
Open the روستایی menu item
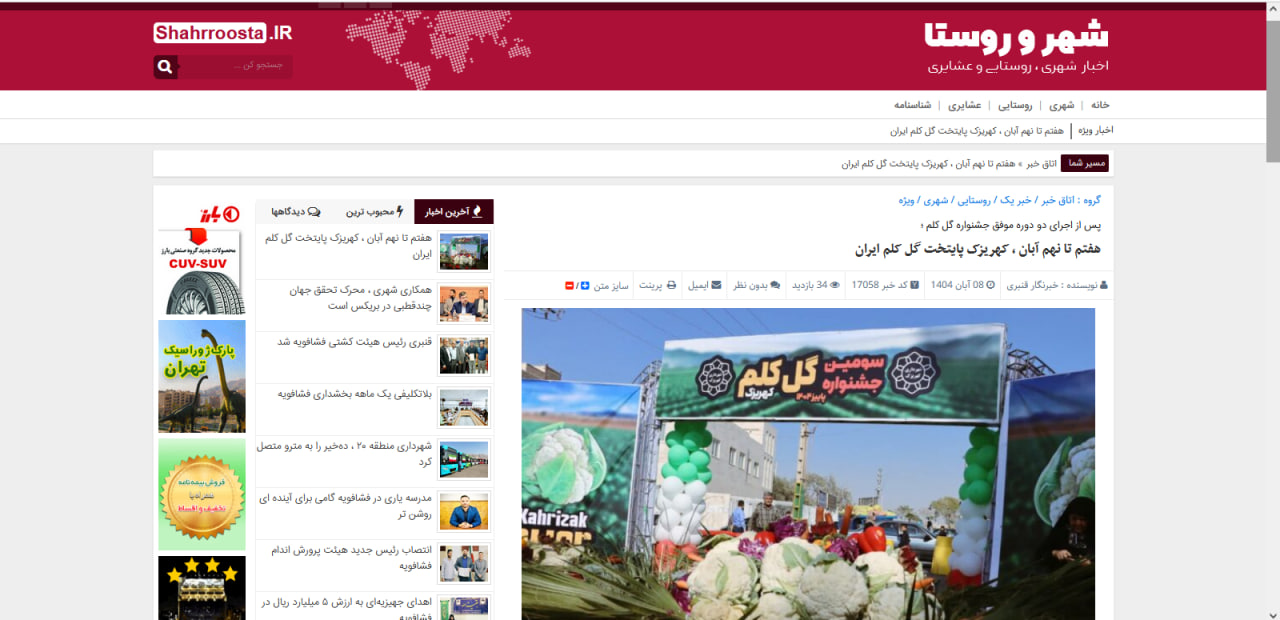pos(1015,105)
